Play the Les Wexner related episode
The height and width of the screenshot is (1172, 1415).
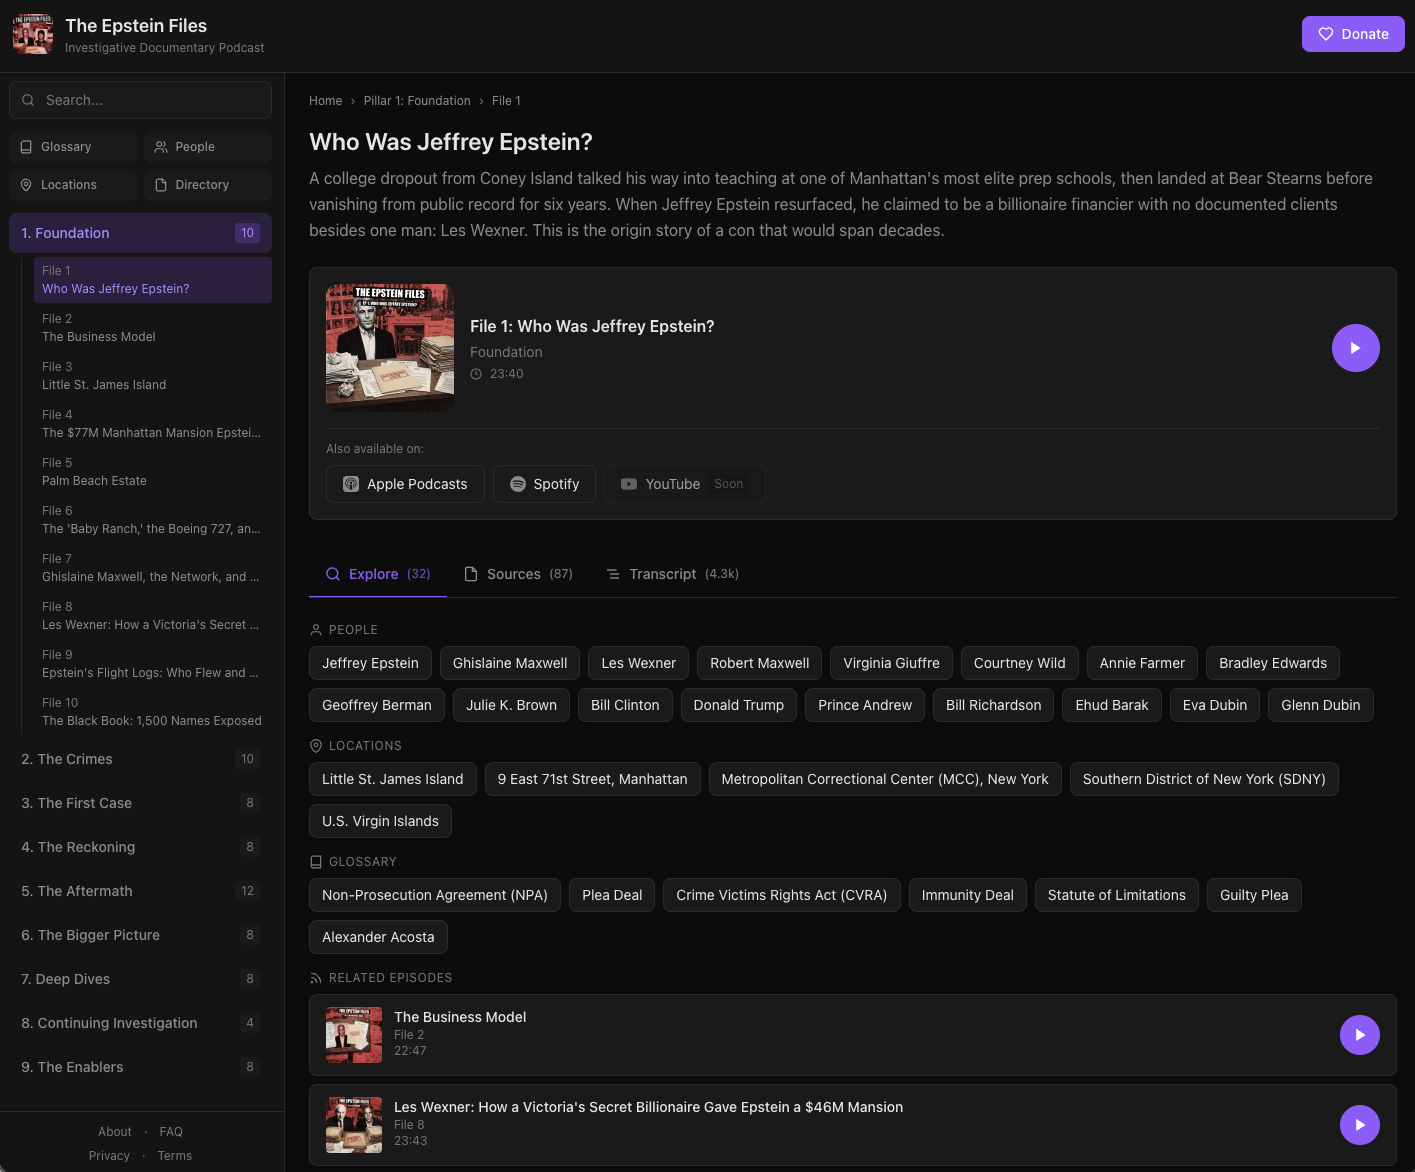coord(1359,1125)
